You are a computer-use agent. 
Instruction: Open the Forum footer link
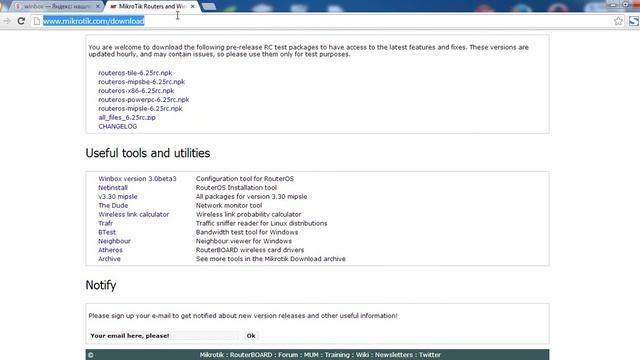tap(288, 355)
